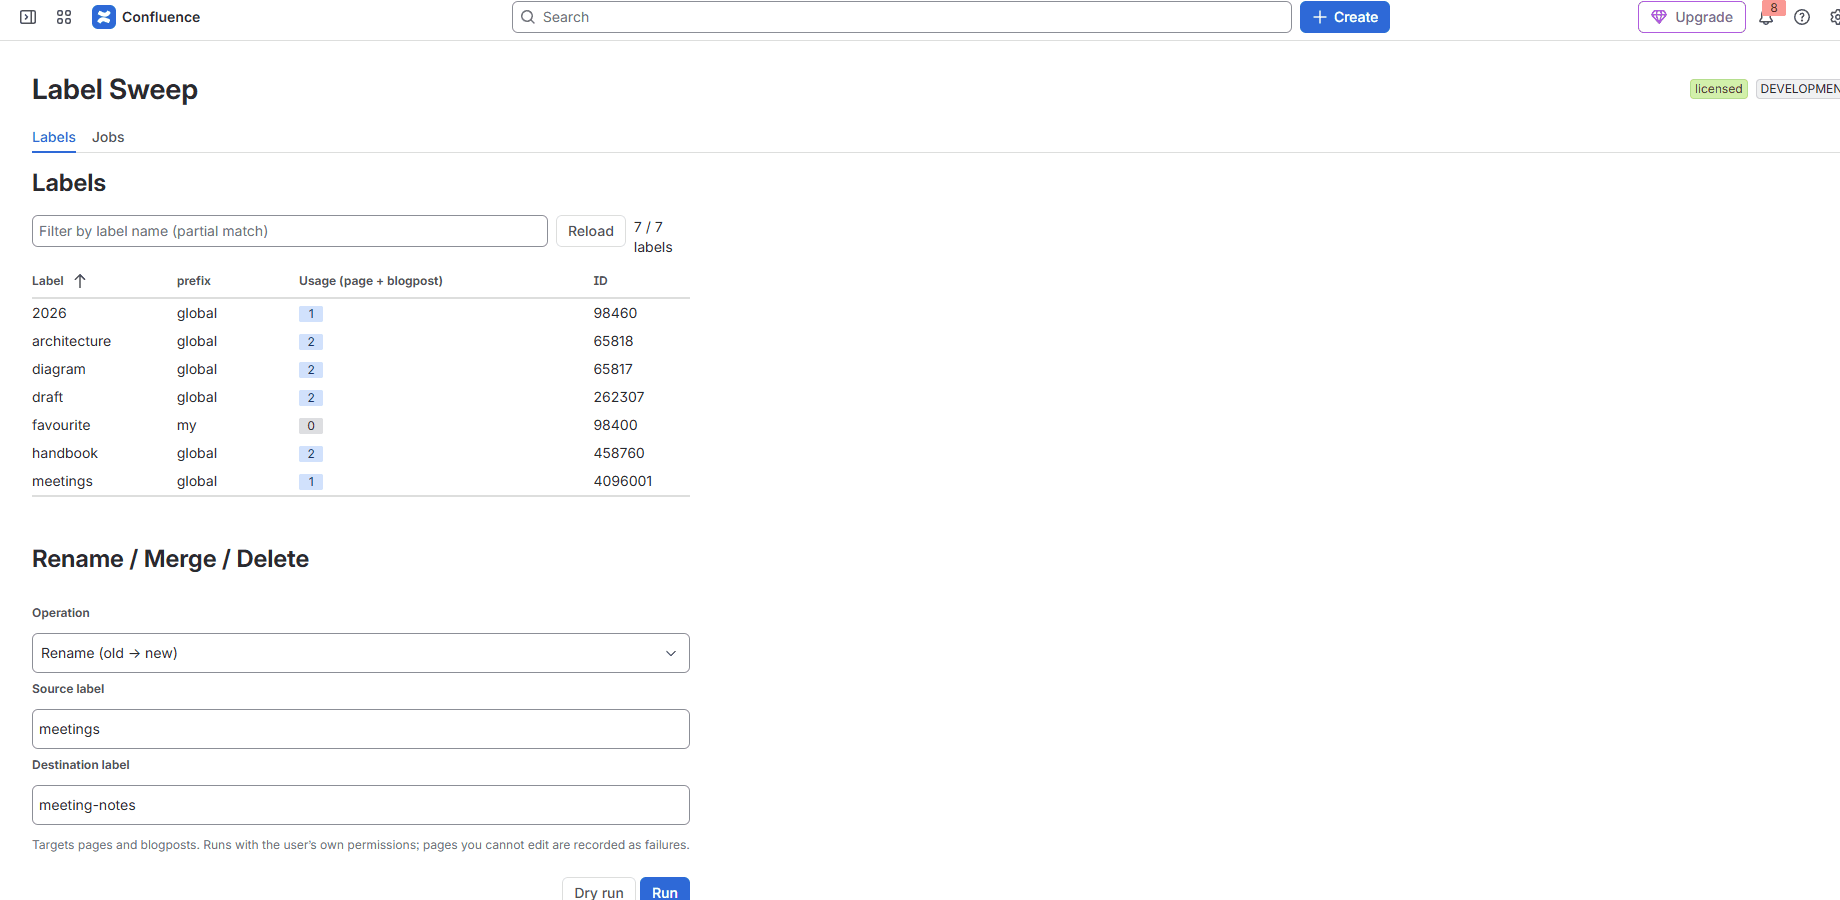Click the Source label input

tap(361, 729)
